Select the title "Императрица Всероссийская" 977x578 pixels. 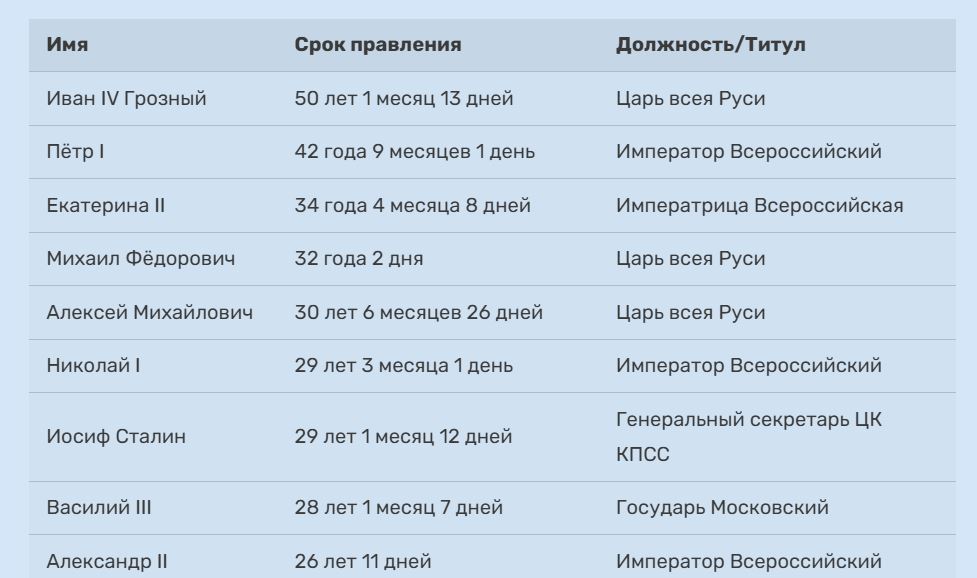tap(759, 205)
